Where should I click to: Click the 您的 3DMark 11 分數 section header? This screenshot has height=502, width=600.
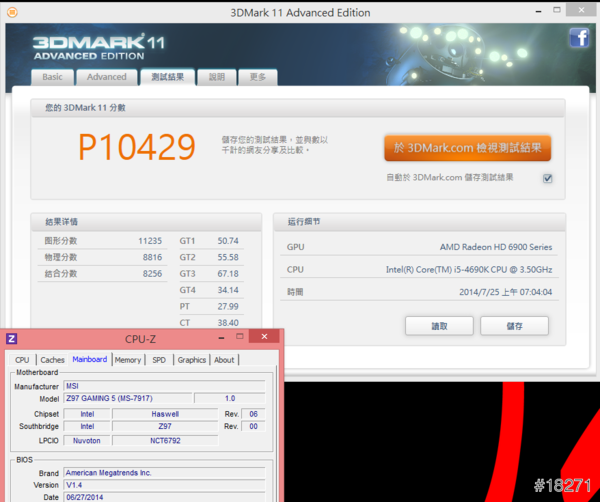(x=298, y=108)
